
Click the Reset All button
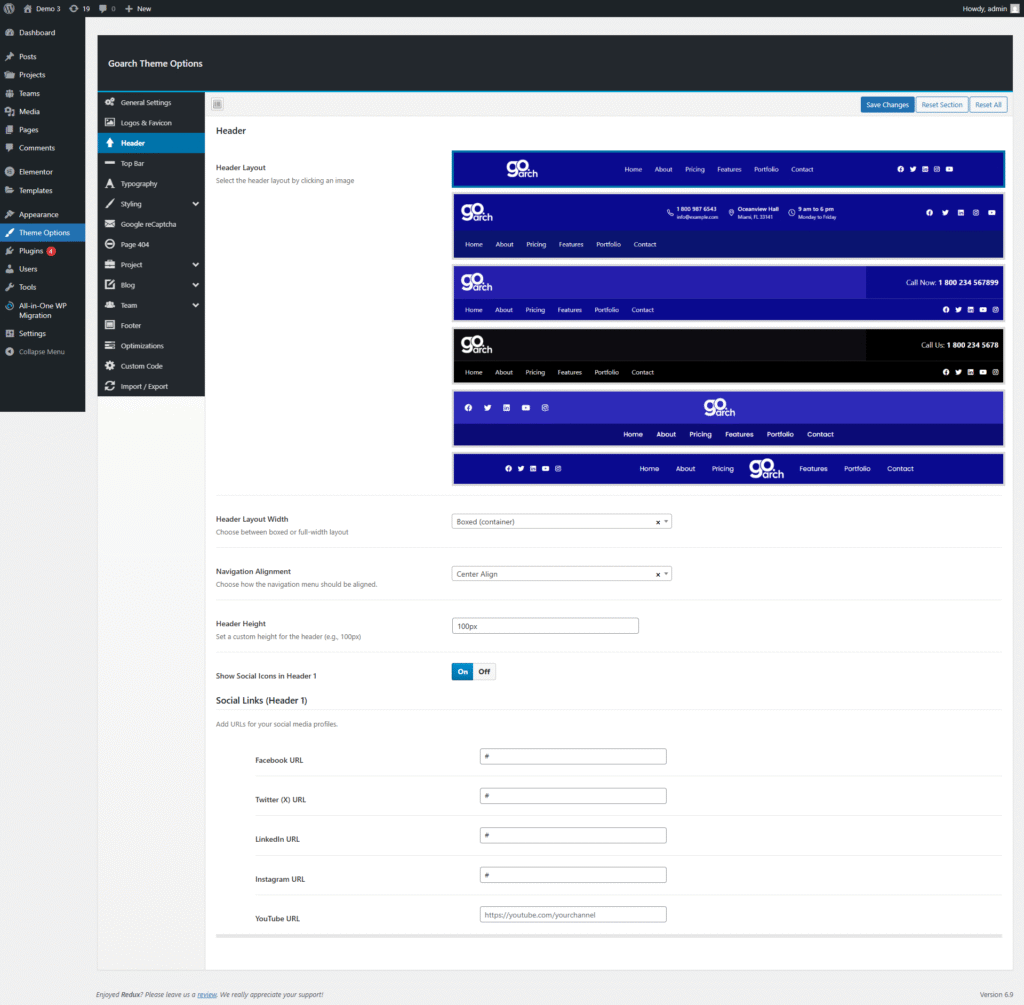point(988,104)
